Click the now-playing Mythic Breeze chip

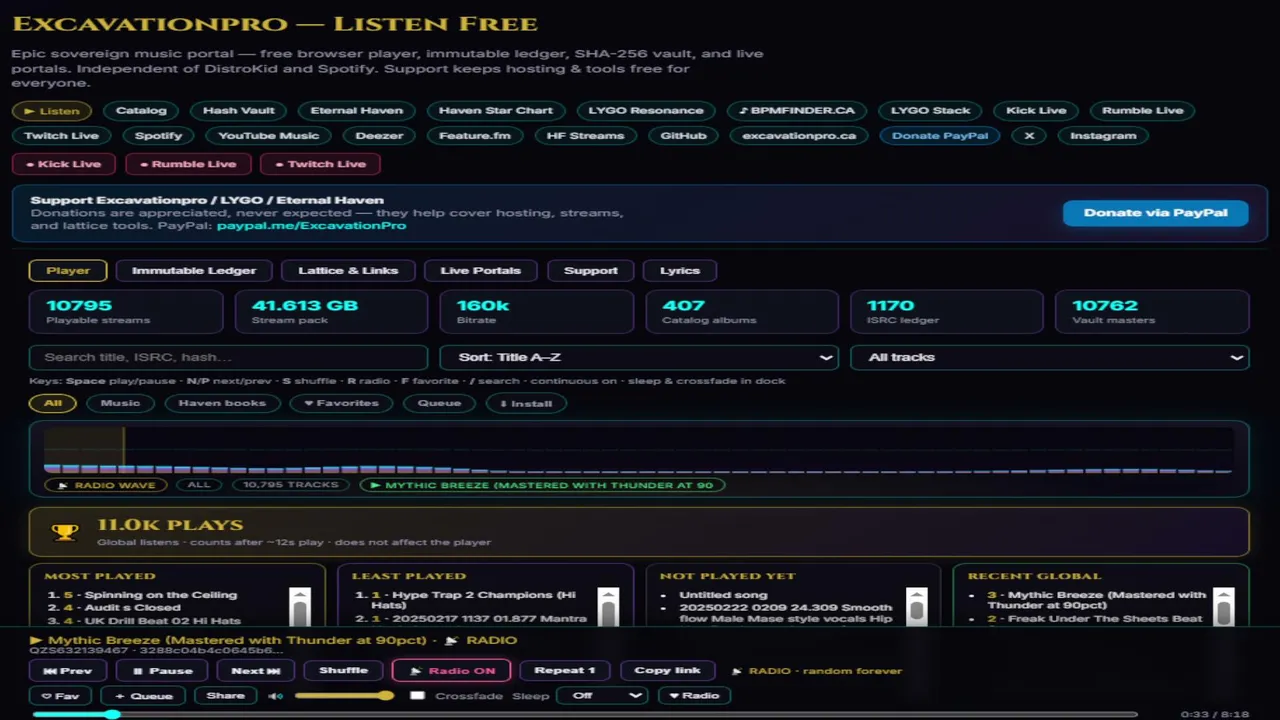click(x=542, y=485)
